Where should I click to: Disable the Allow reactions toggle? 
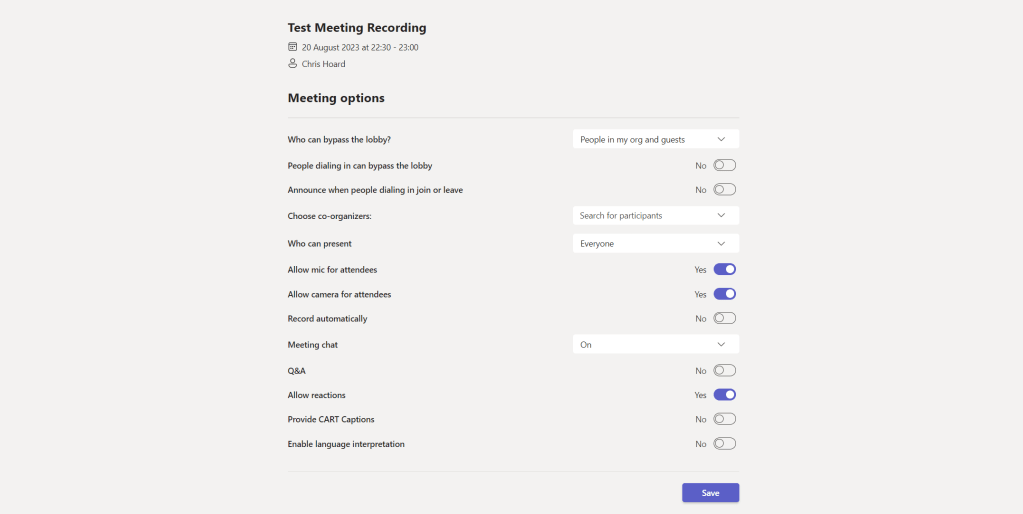pos(724,395)
